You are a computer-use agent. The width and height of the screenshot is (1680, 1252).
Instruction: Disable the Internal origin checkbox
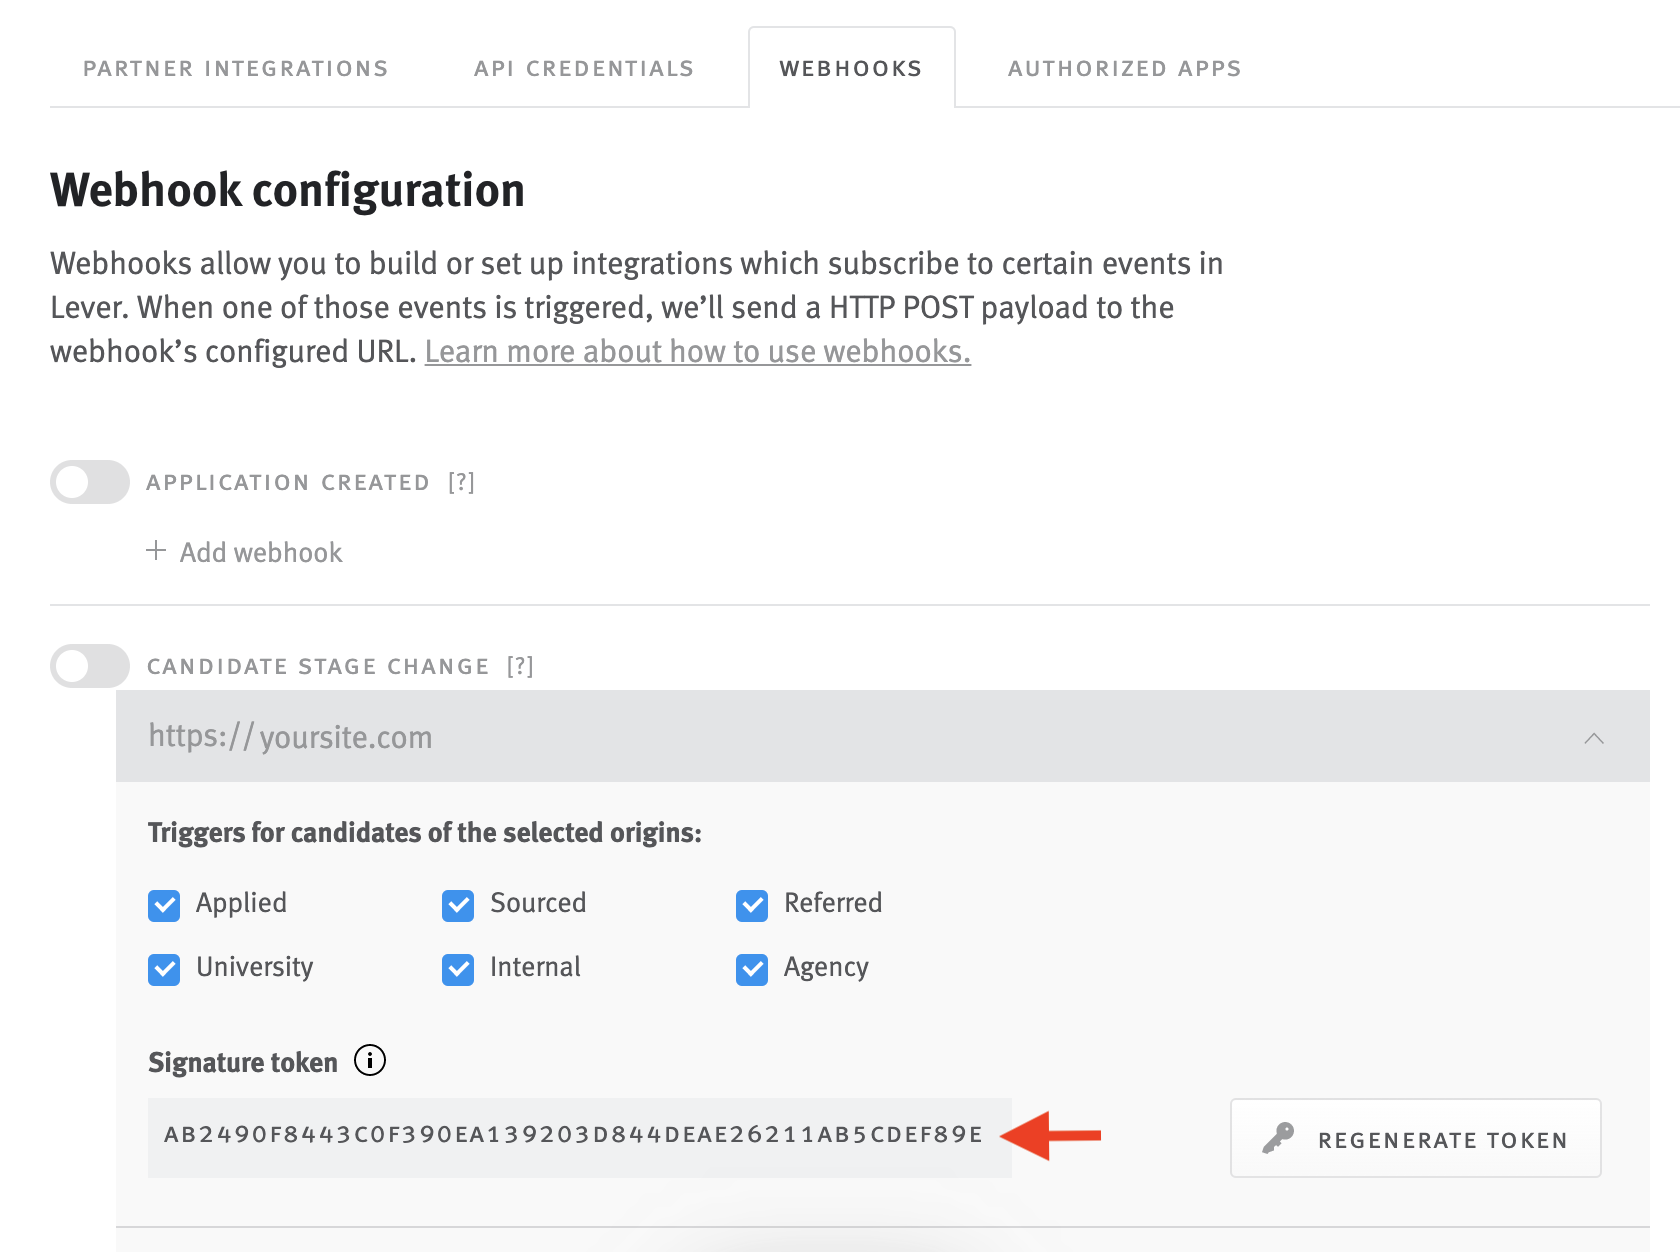(458, 969)
